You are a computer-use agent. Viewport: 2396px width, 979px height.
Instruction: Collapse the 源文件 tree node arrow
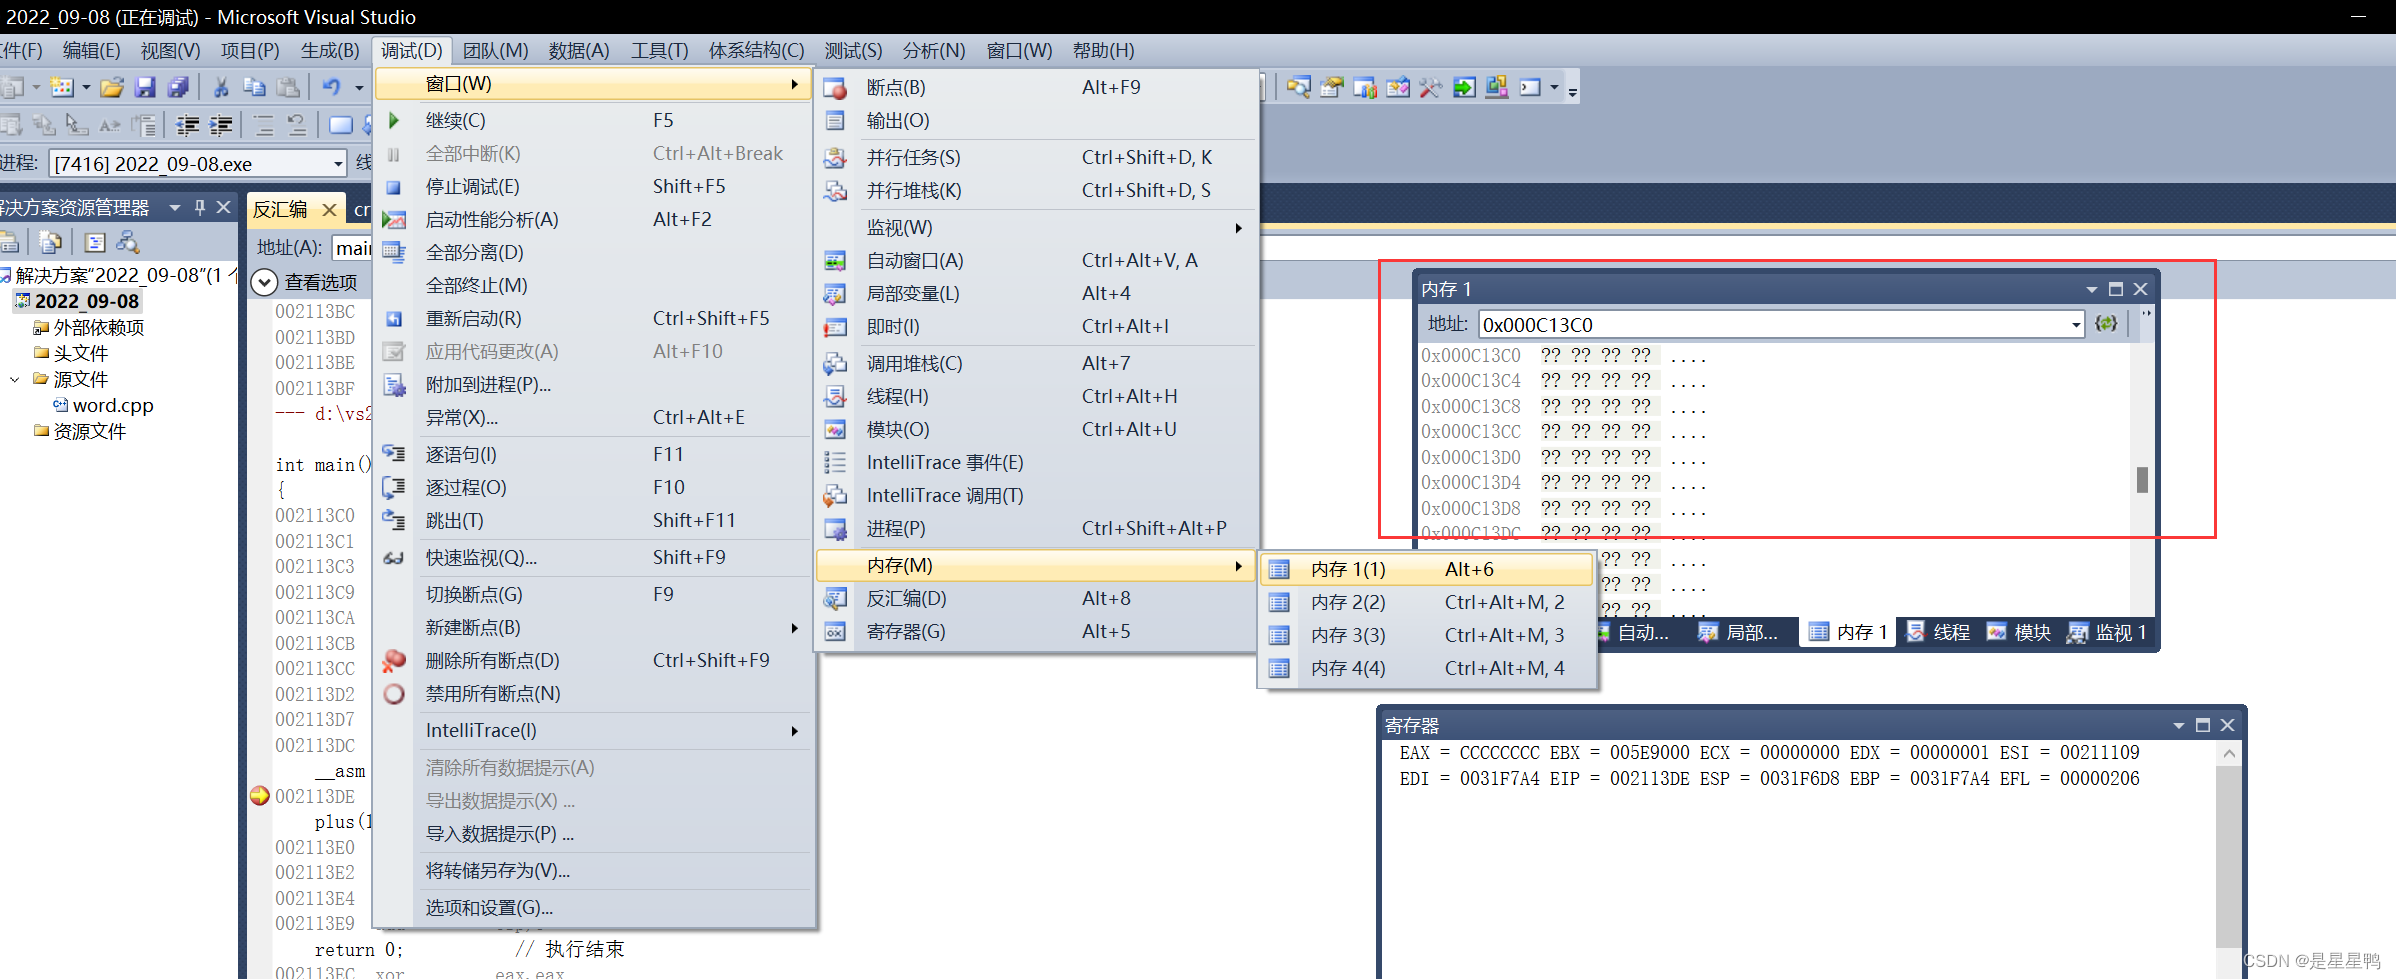coord(15,379)
